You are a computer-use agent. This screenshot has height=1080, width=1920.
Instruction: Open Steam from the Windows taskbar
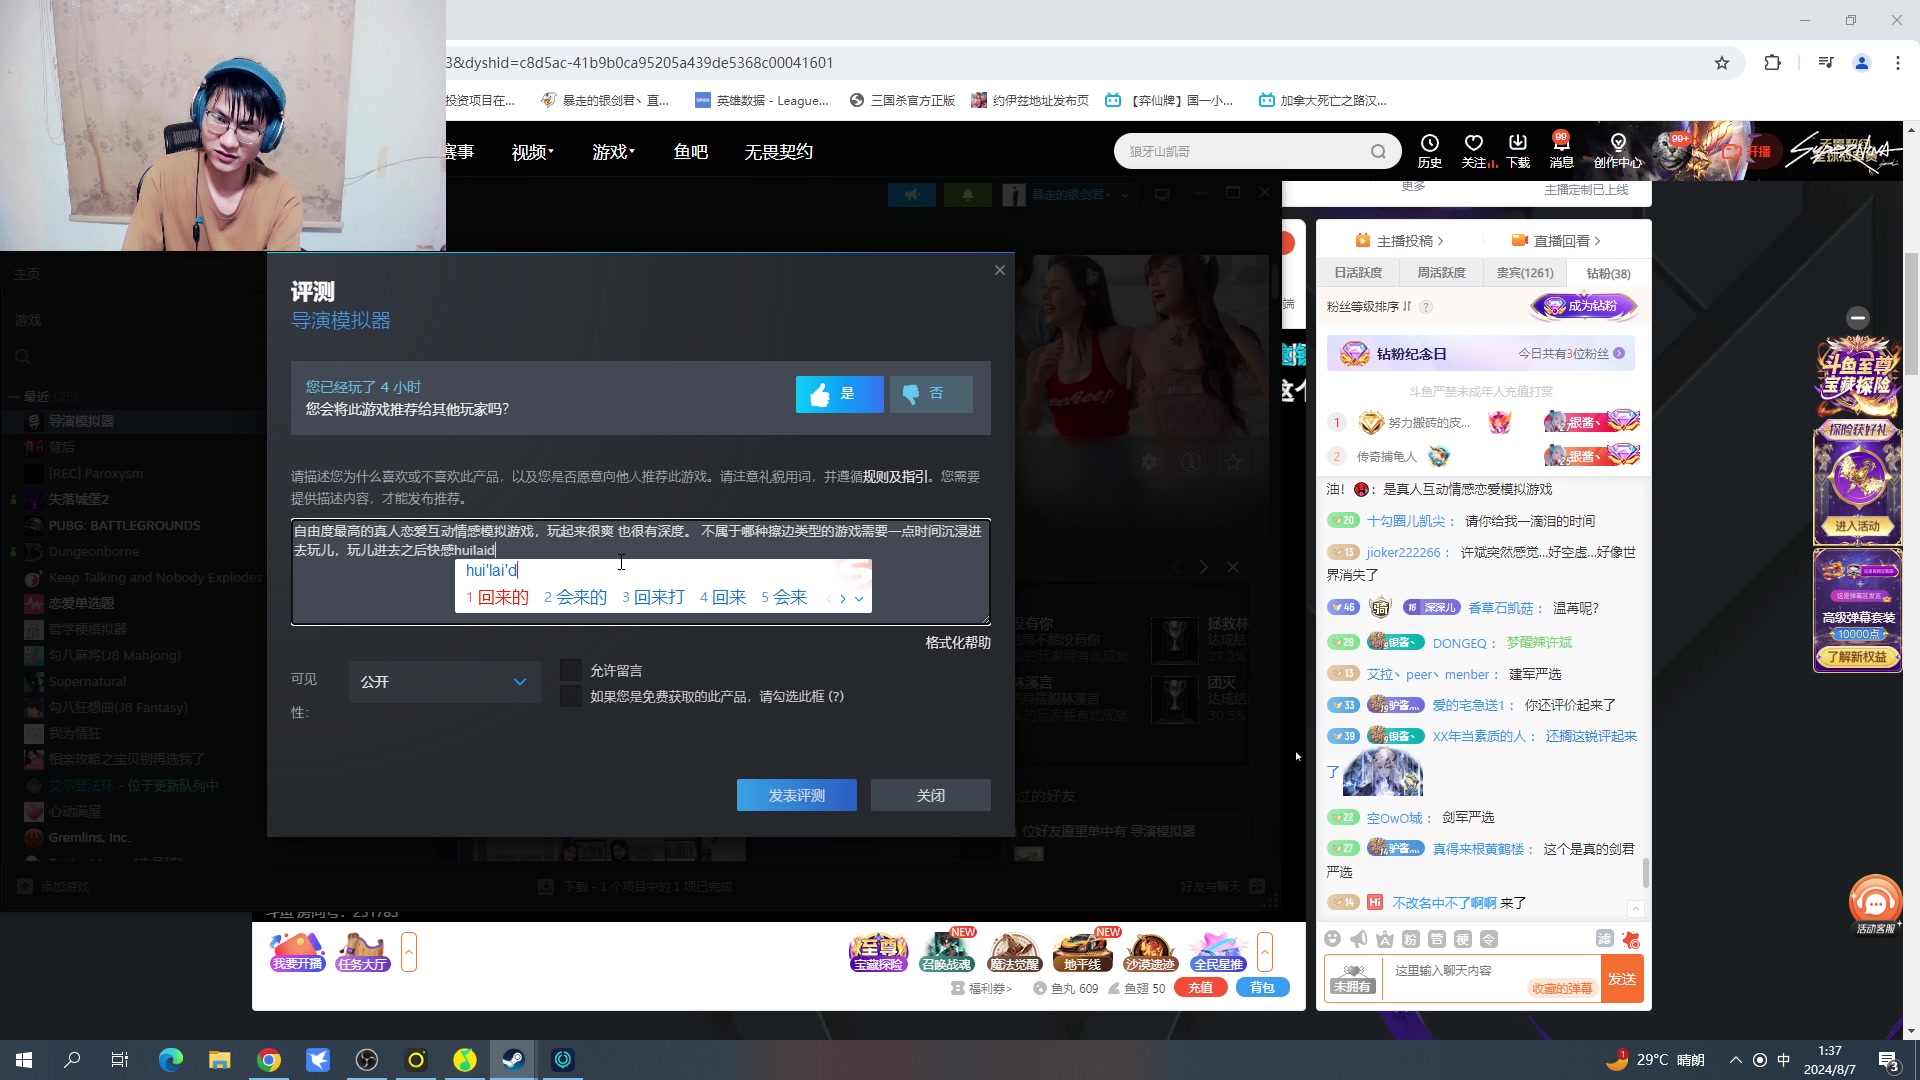click(513, 1059)
